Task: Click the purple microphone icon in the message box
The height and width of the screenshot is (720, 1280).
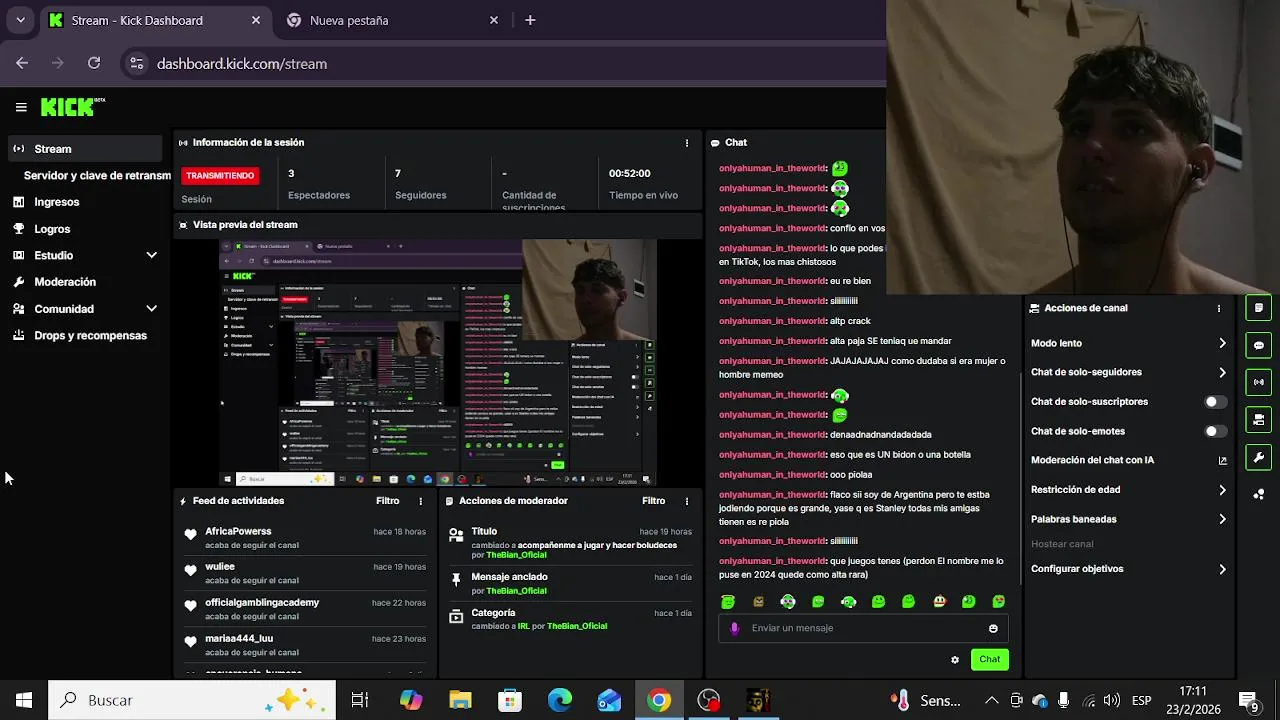Action: pyautogui.click(x=734, y=628)
